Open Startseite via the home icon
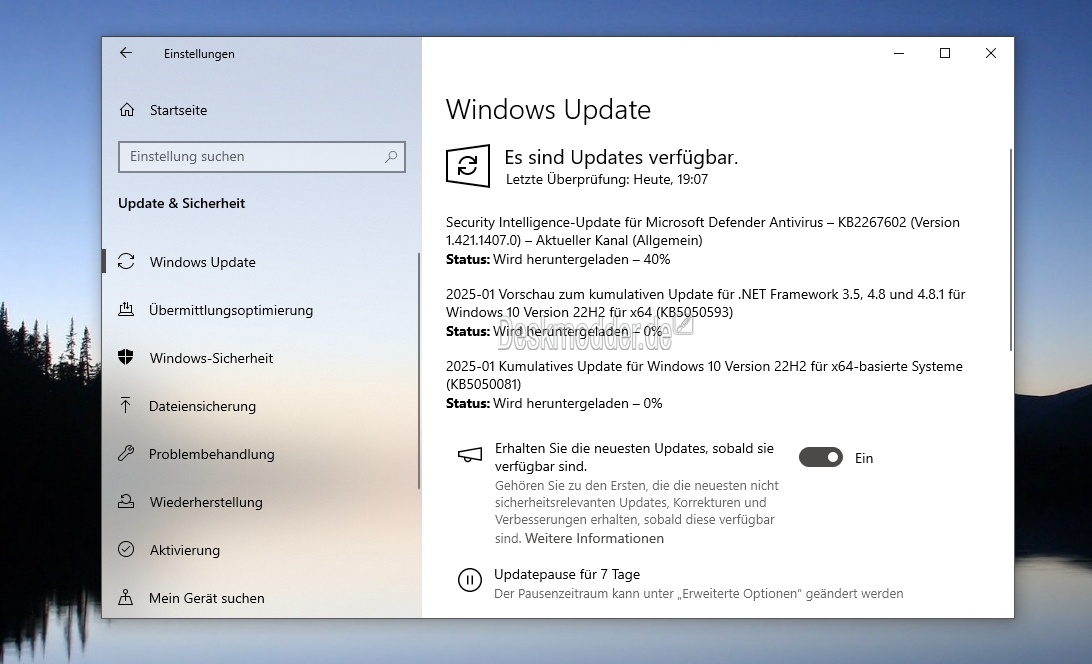The image size is (1092, 664). (x=127, y=110)
